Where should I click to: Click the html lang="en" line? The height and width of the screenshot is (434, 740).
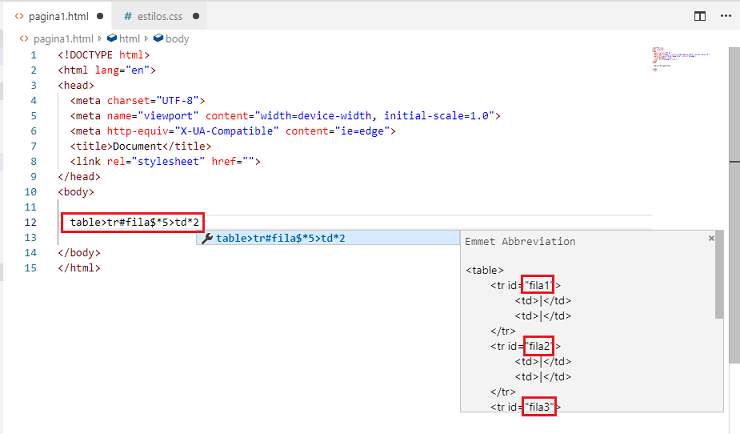(x=107, y=70)
